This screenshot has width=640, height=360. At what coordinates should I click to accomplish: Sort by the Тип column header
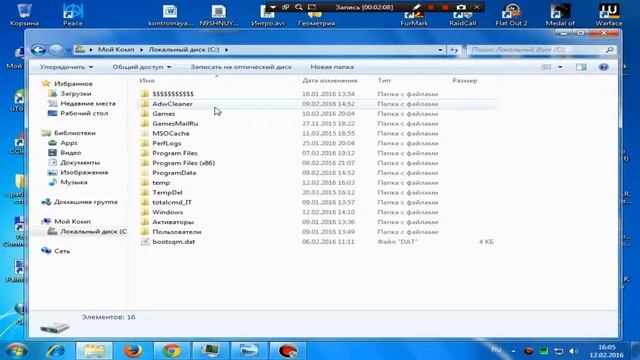(384, 80)
